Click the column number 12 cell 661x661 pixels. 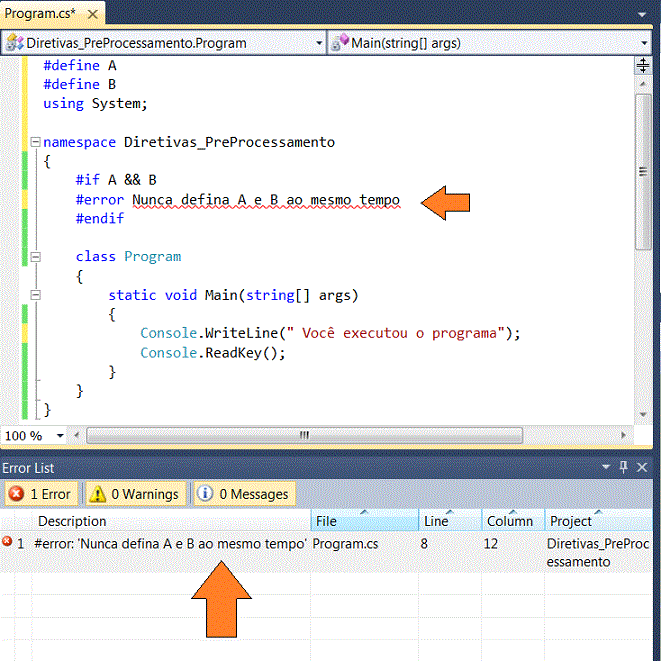[491, 544]
